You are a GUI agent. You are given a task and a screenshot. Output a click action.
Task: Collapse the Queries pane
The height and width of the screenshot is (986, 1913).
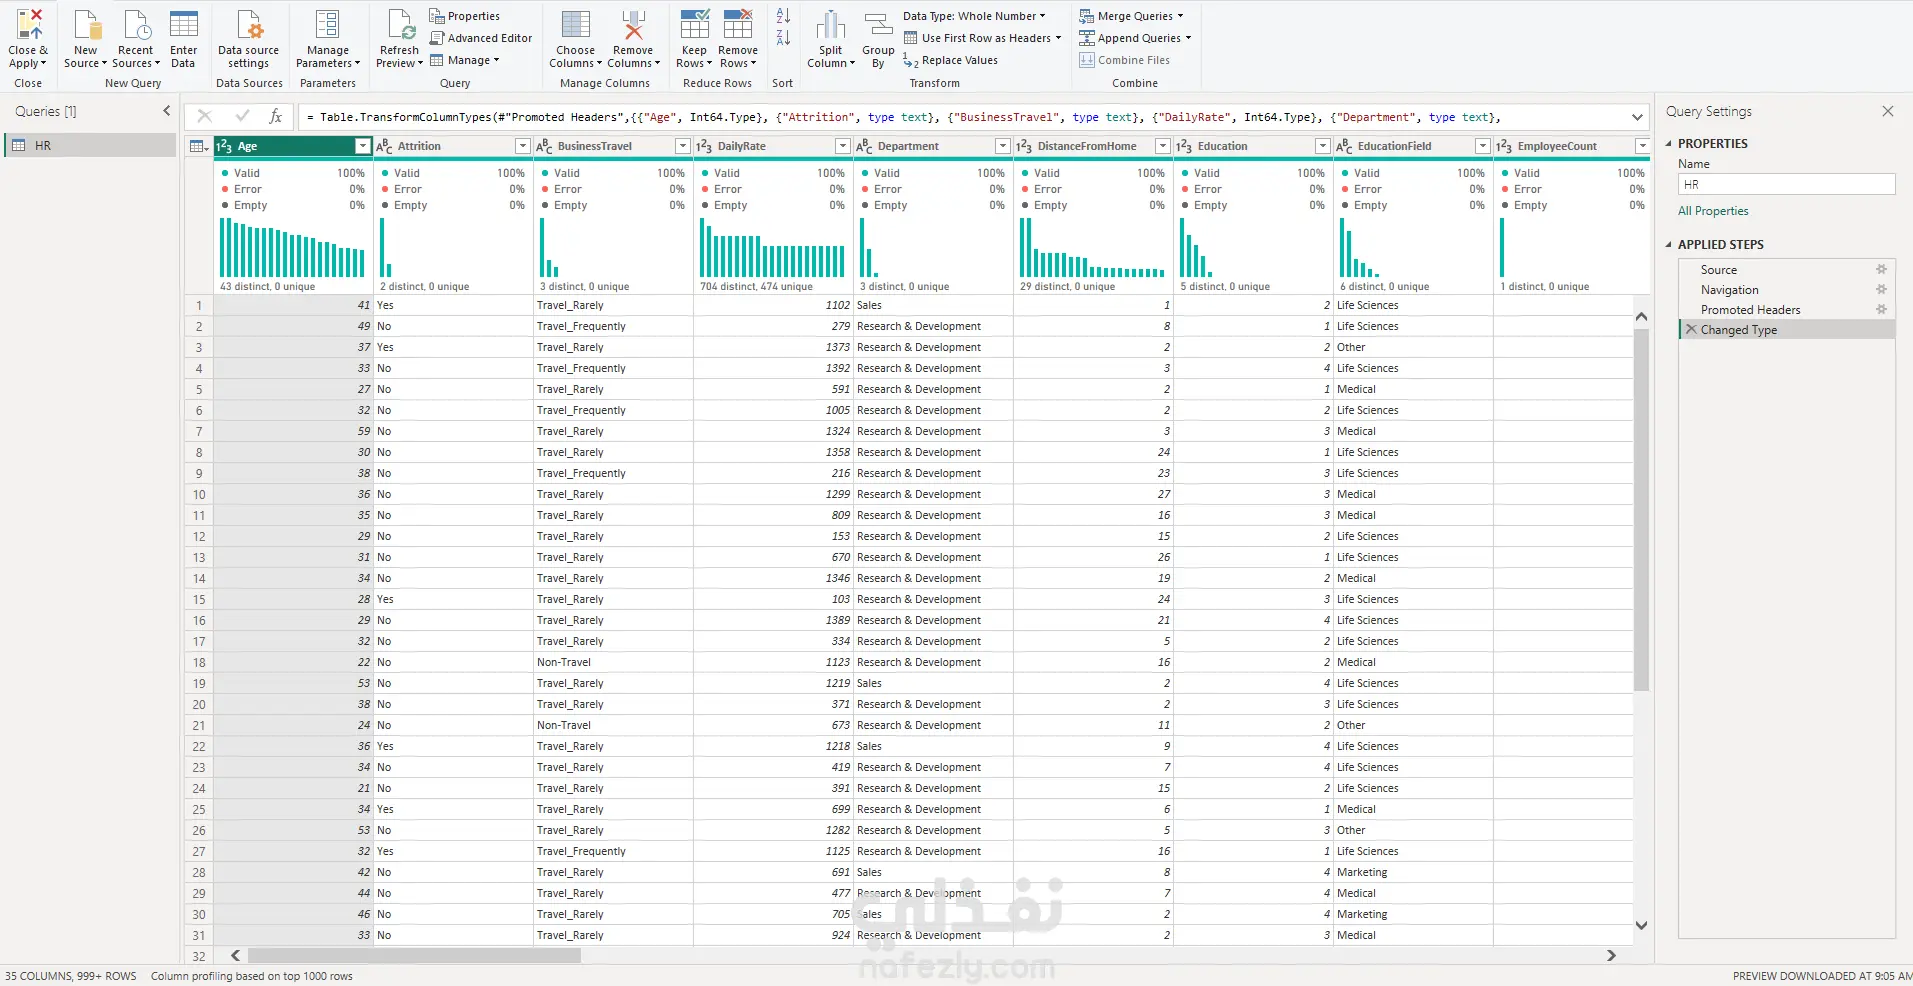(x=167, y=111)
